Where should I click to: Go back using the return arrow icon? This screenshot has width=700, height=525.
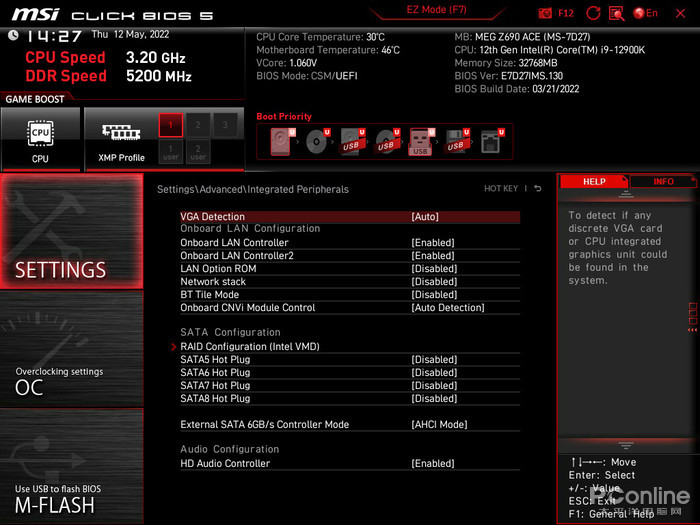[538, 188]
